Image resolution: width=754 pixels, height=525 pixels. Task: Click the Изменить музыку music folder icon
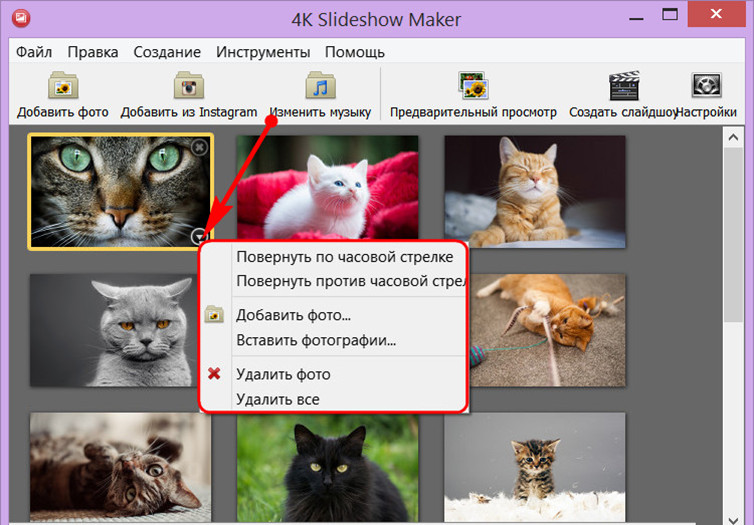click(x=320, y=86)
